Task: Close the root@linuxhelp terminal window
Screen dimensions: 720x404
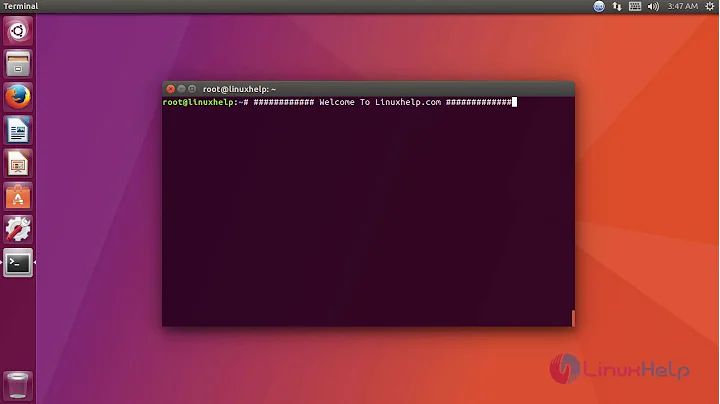Action: 170,89
